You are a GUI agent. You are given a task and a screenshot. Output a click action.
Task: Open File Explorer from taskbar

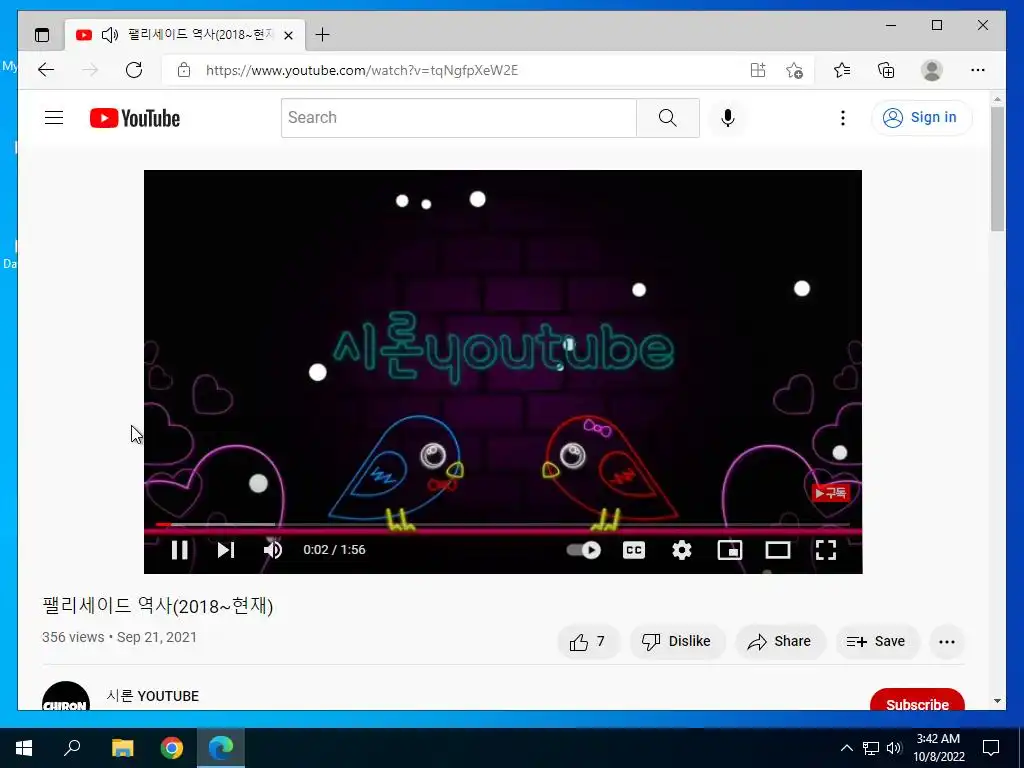point(122,748)
